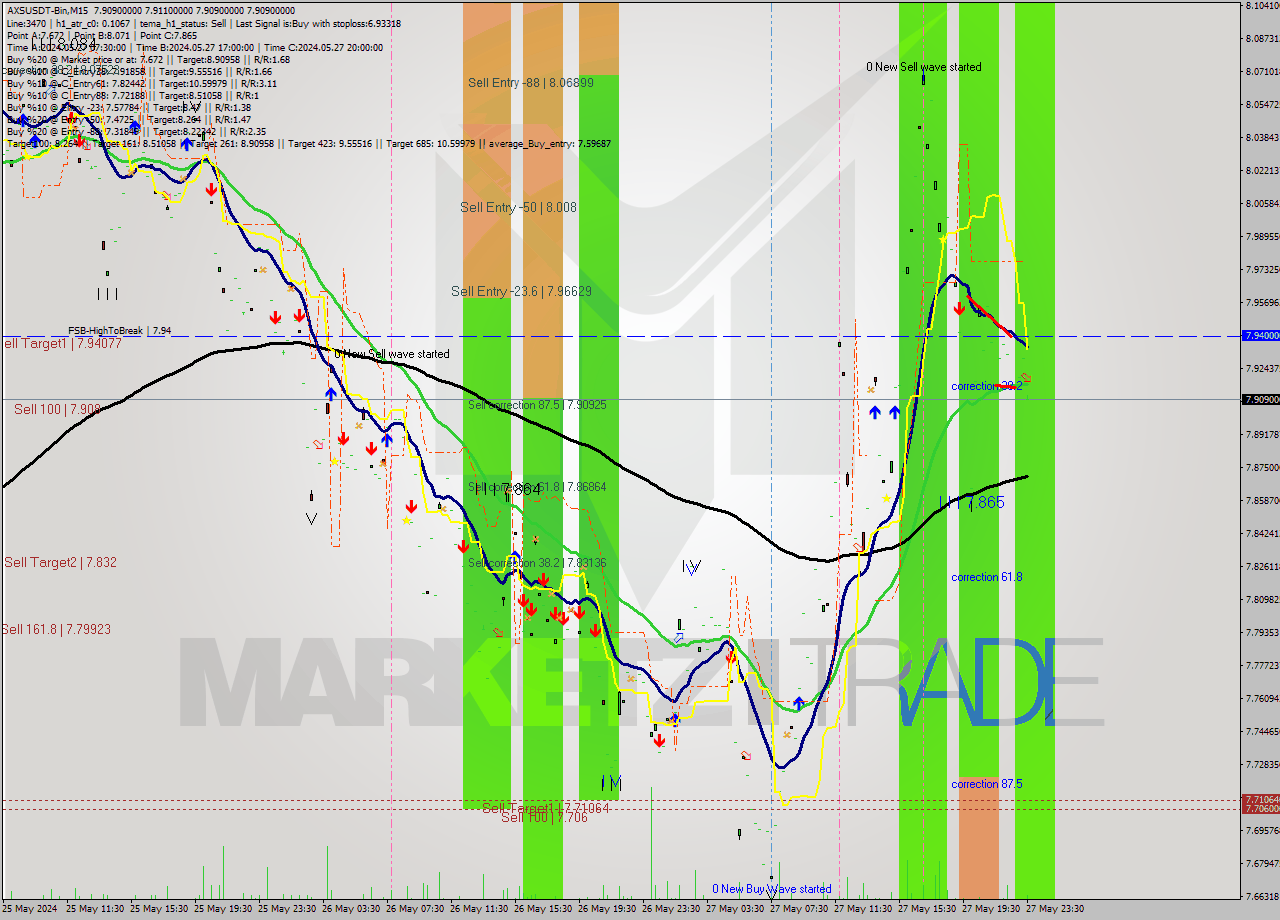This screenshot has height=920, width=1280.
Task: Click the red 7.71064 price tag on axis
Action: (1260, 799)
